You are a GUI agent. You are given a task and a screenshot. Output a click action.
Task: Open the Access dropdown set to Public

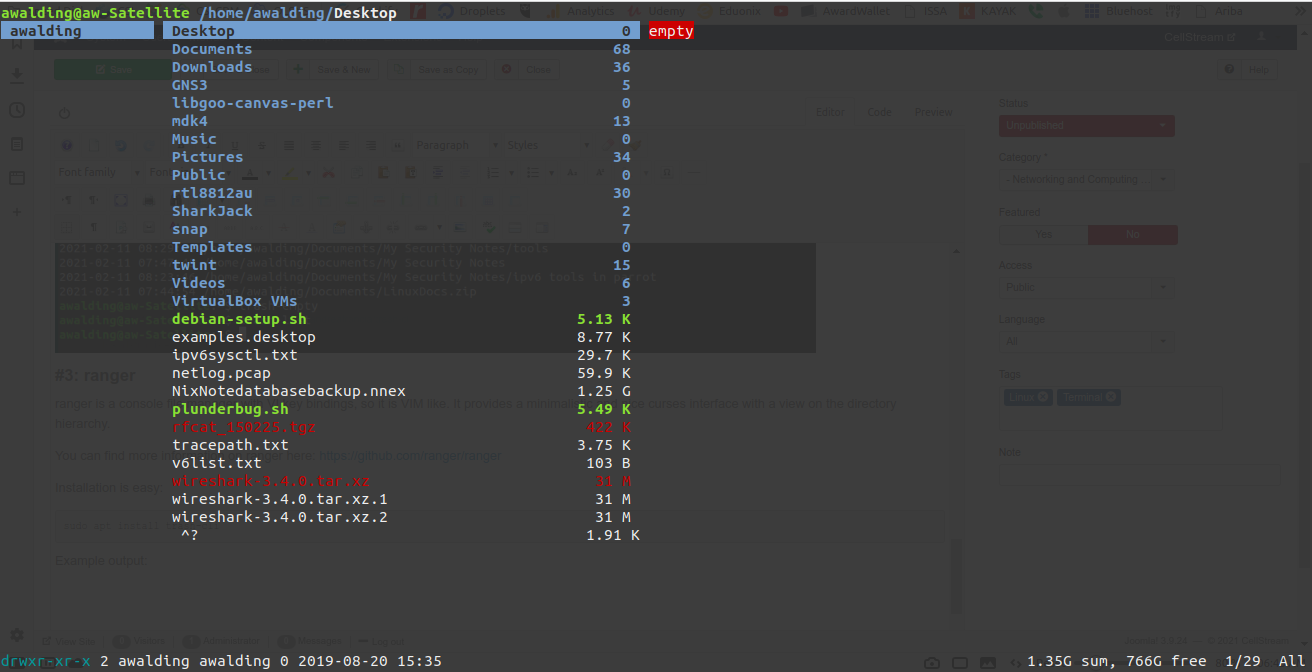pos(1086,287)
